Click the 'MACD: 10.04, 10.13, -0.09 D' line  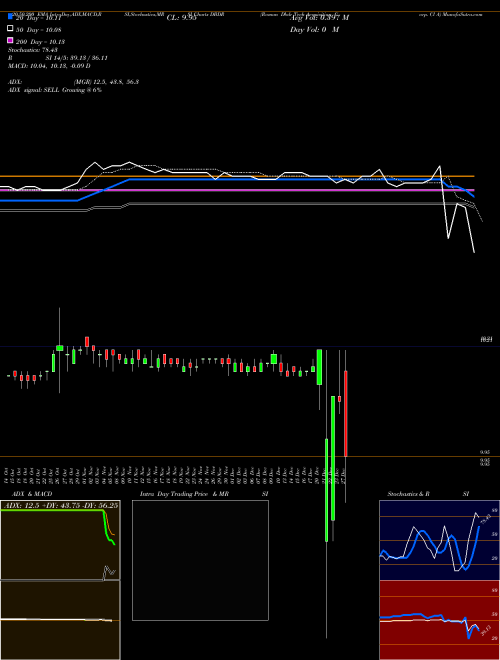[x=49, y=66]
